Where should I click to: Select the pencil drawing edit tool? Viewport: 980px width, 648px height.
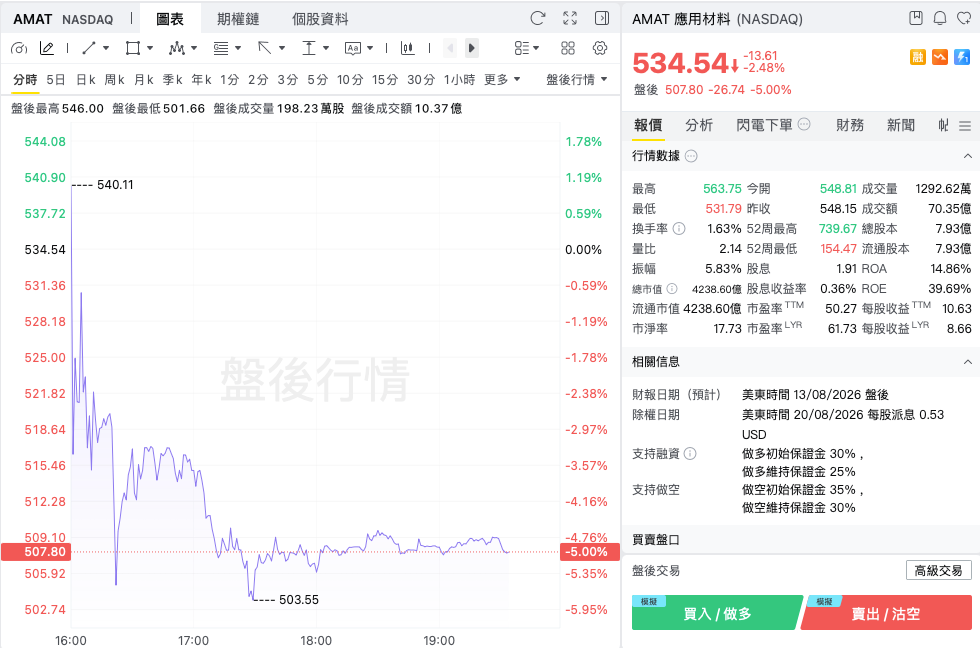[47, 48]
